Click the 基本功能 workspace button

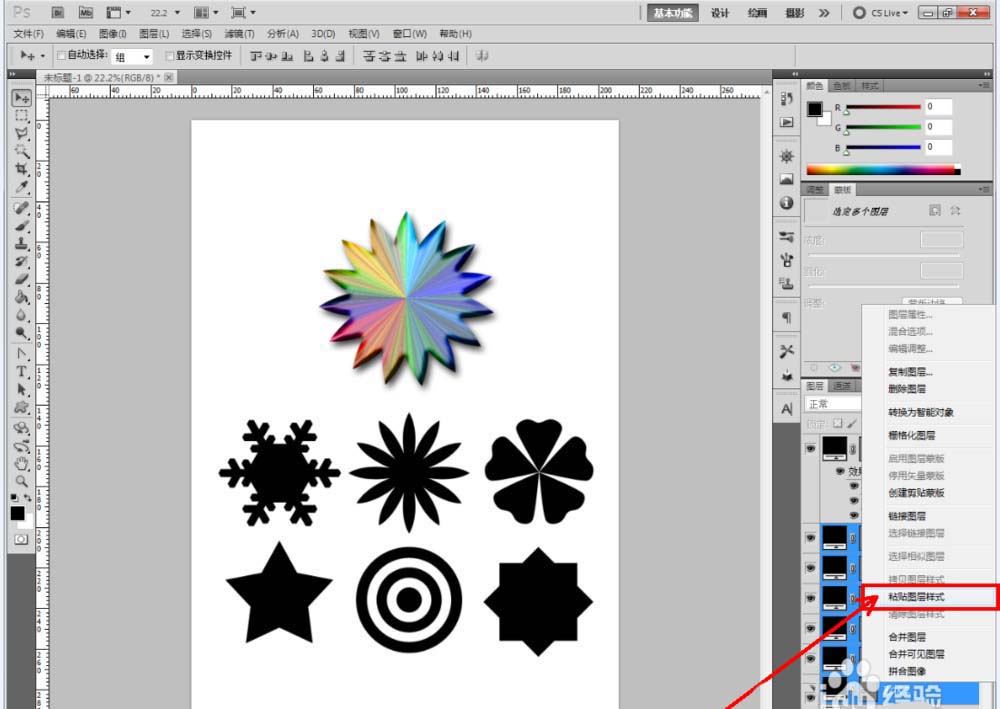click(672, 13)
